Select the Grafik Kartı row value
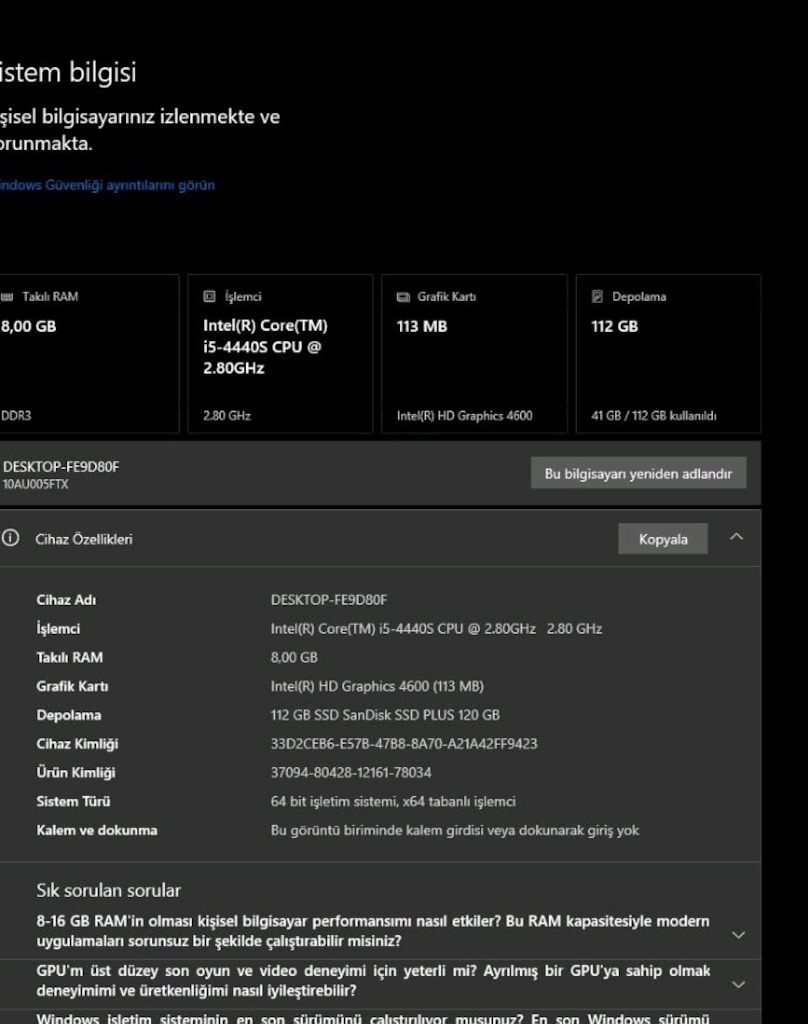The width and height of the screenshot is (808, 1024). click(x=377, y=686)
